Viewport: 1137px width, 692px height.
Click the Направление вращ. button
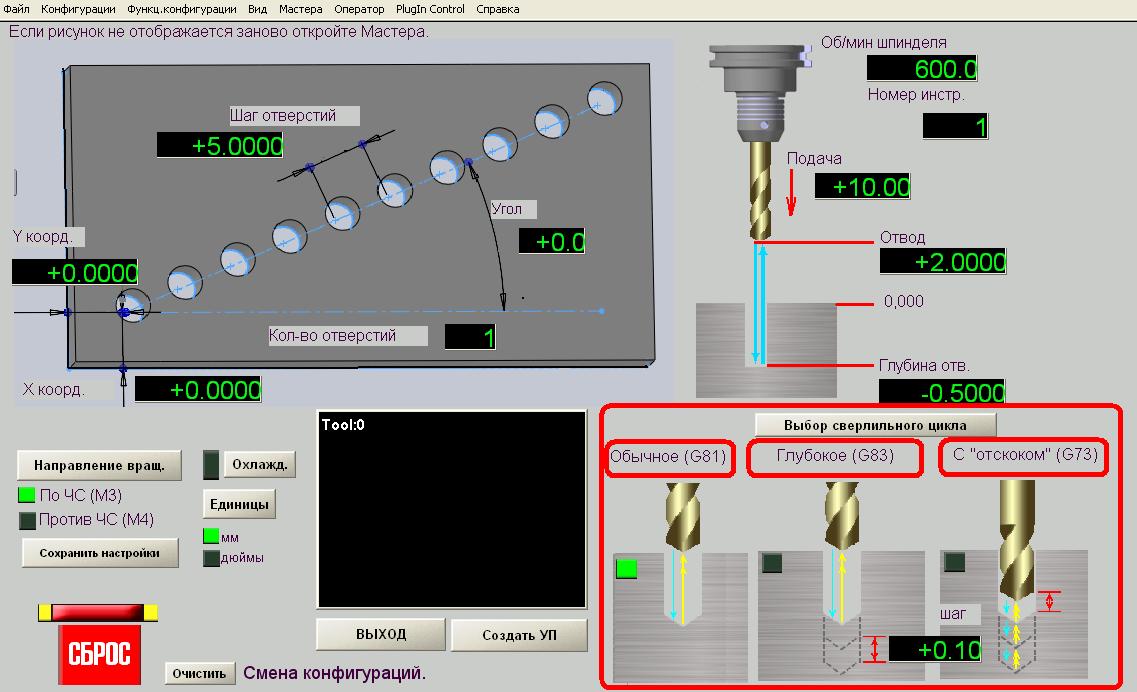pos(99,466)
